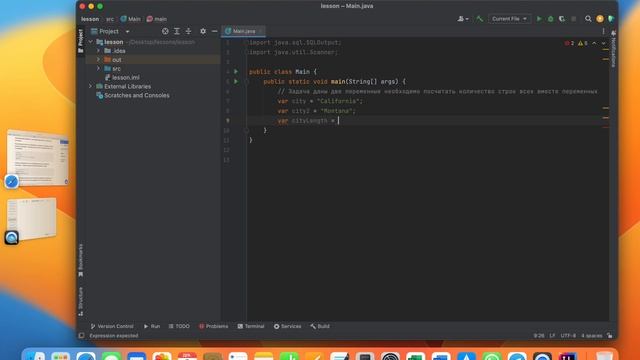The image size is (640, 360).
Task: Open the TODO tool window tab
Action: 179,326
